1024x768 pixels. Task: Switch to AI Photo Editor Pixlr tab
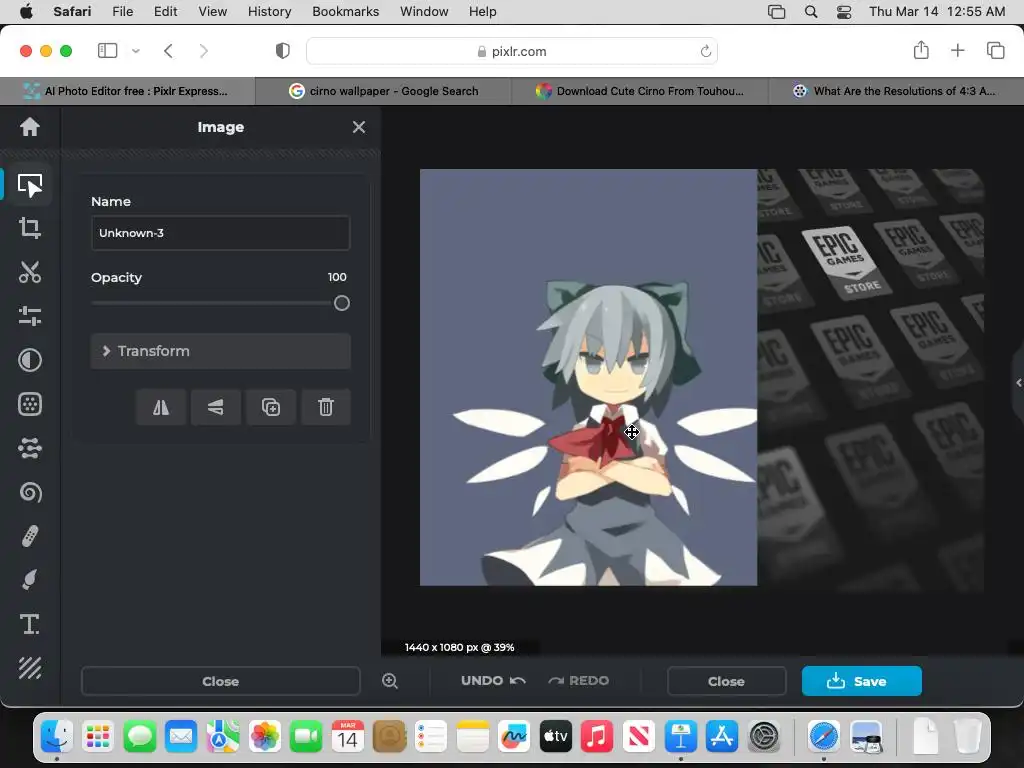click(x=128, y=91)
